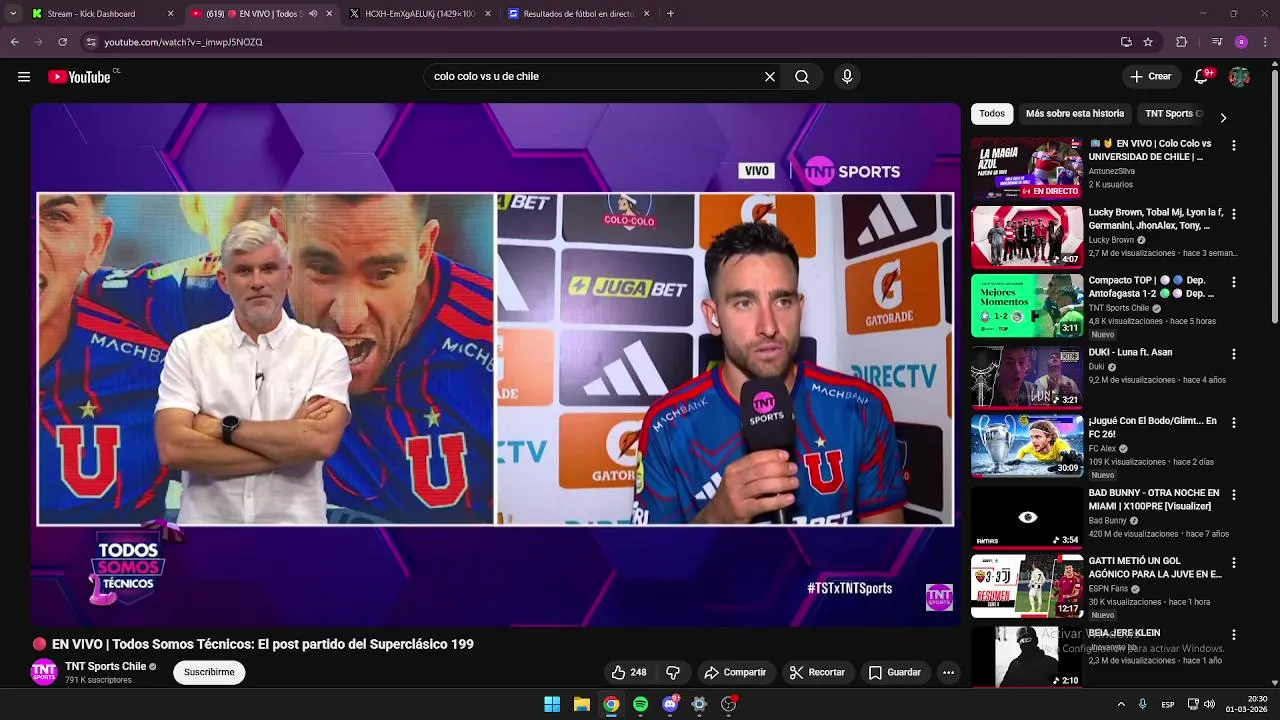Show more filter chips with right arrow
The width and height of the screenshot is (1280, 720).
click(x=1222, y=117)
